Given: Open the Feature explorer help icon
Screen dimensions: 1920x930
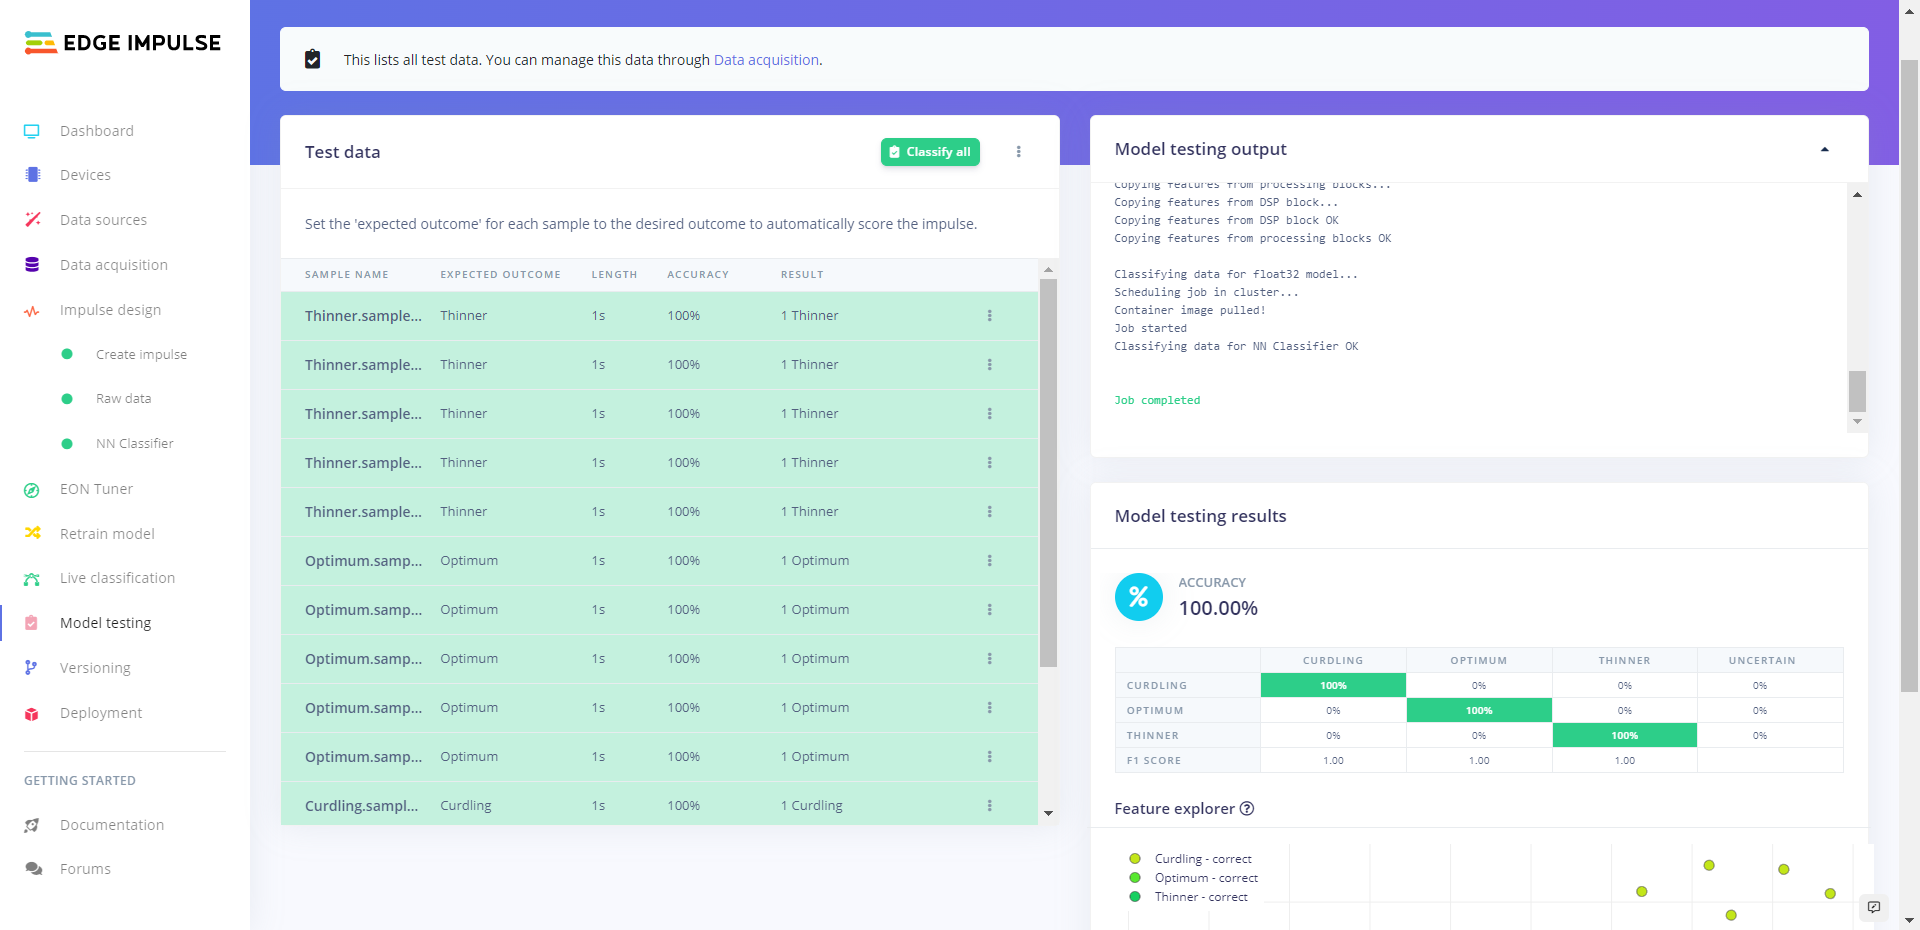Looking at the screenshot, I should click(1247, 809).
